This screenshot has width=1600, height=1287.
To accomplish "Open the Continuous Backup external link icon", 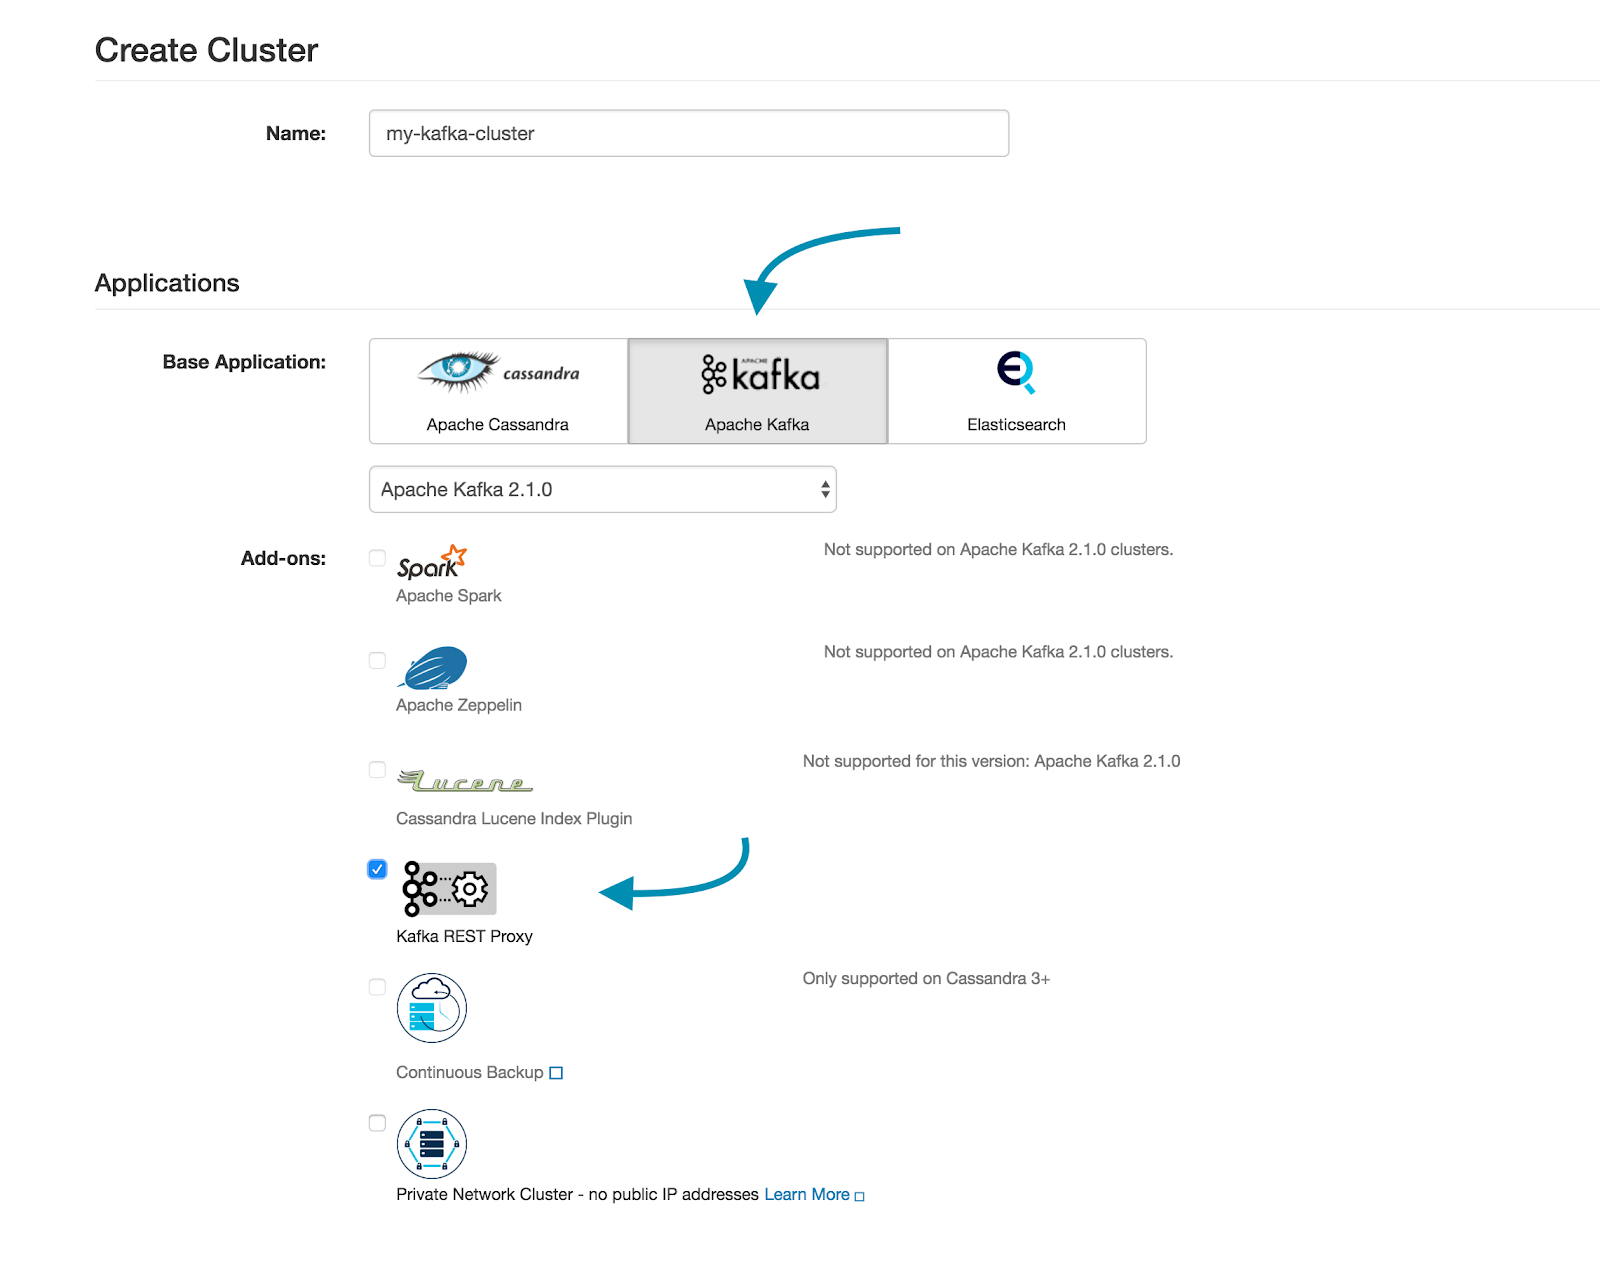I will (556, 1073).
